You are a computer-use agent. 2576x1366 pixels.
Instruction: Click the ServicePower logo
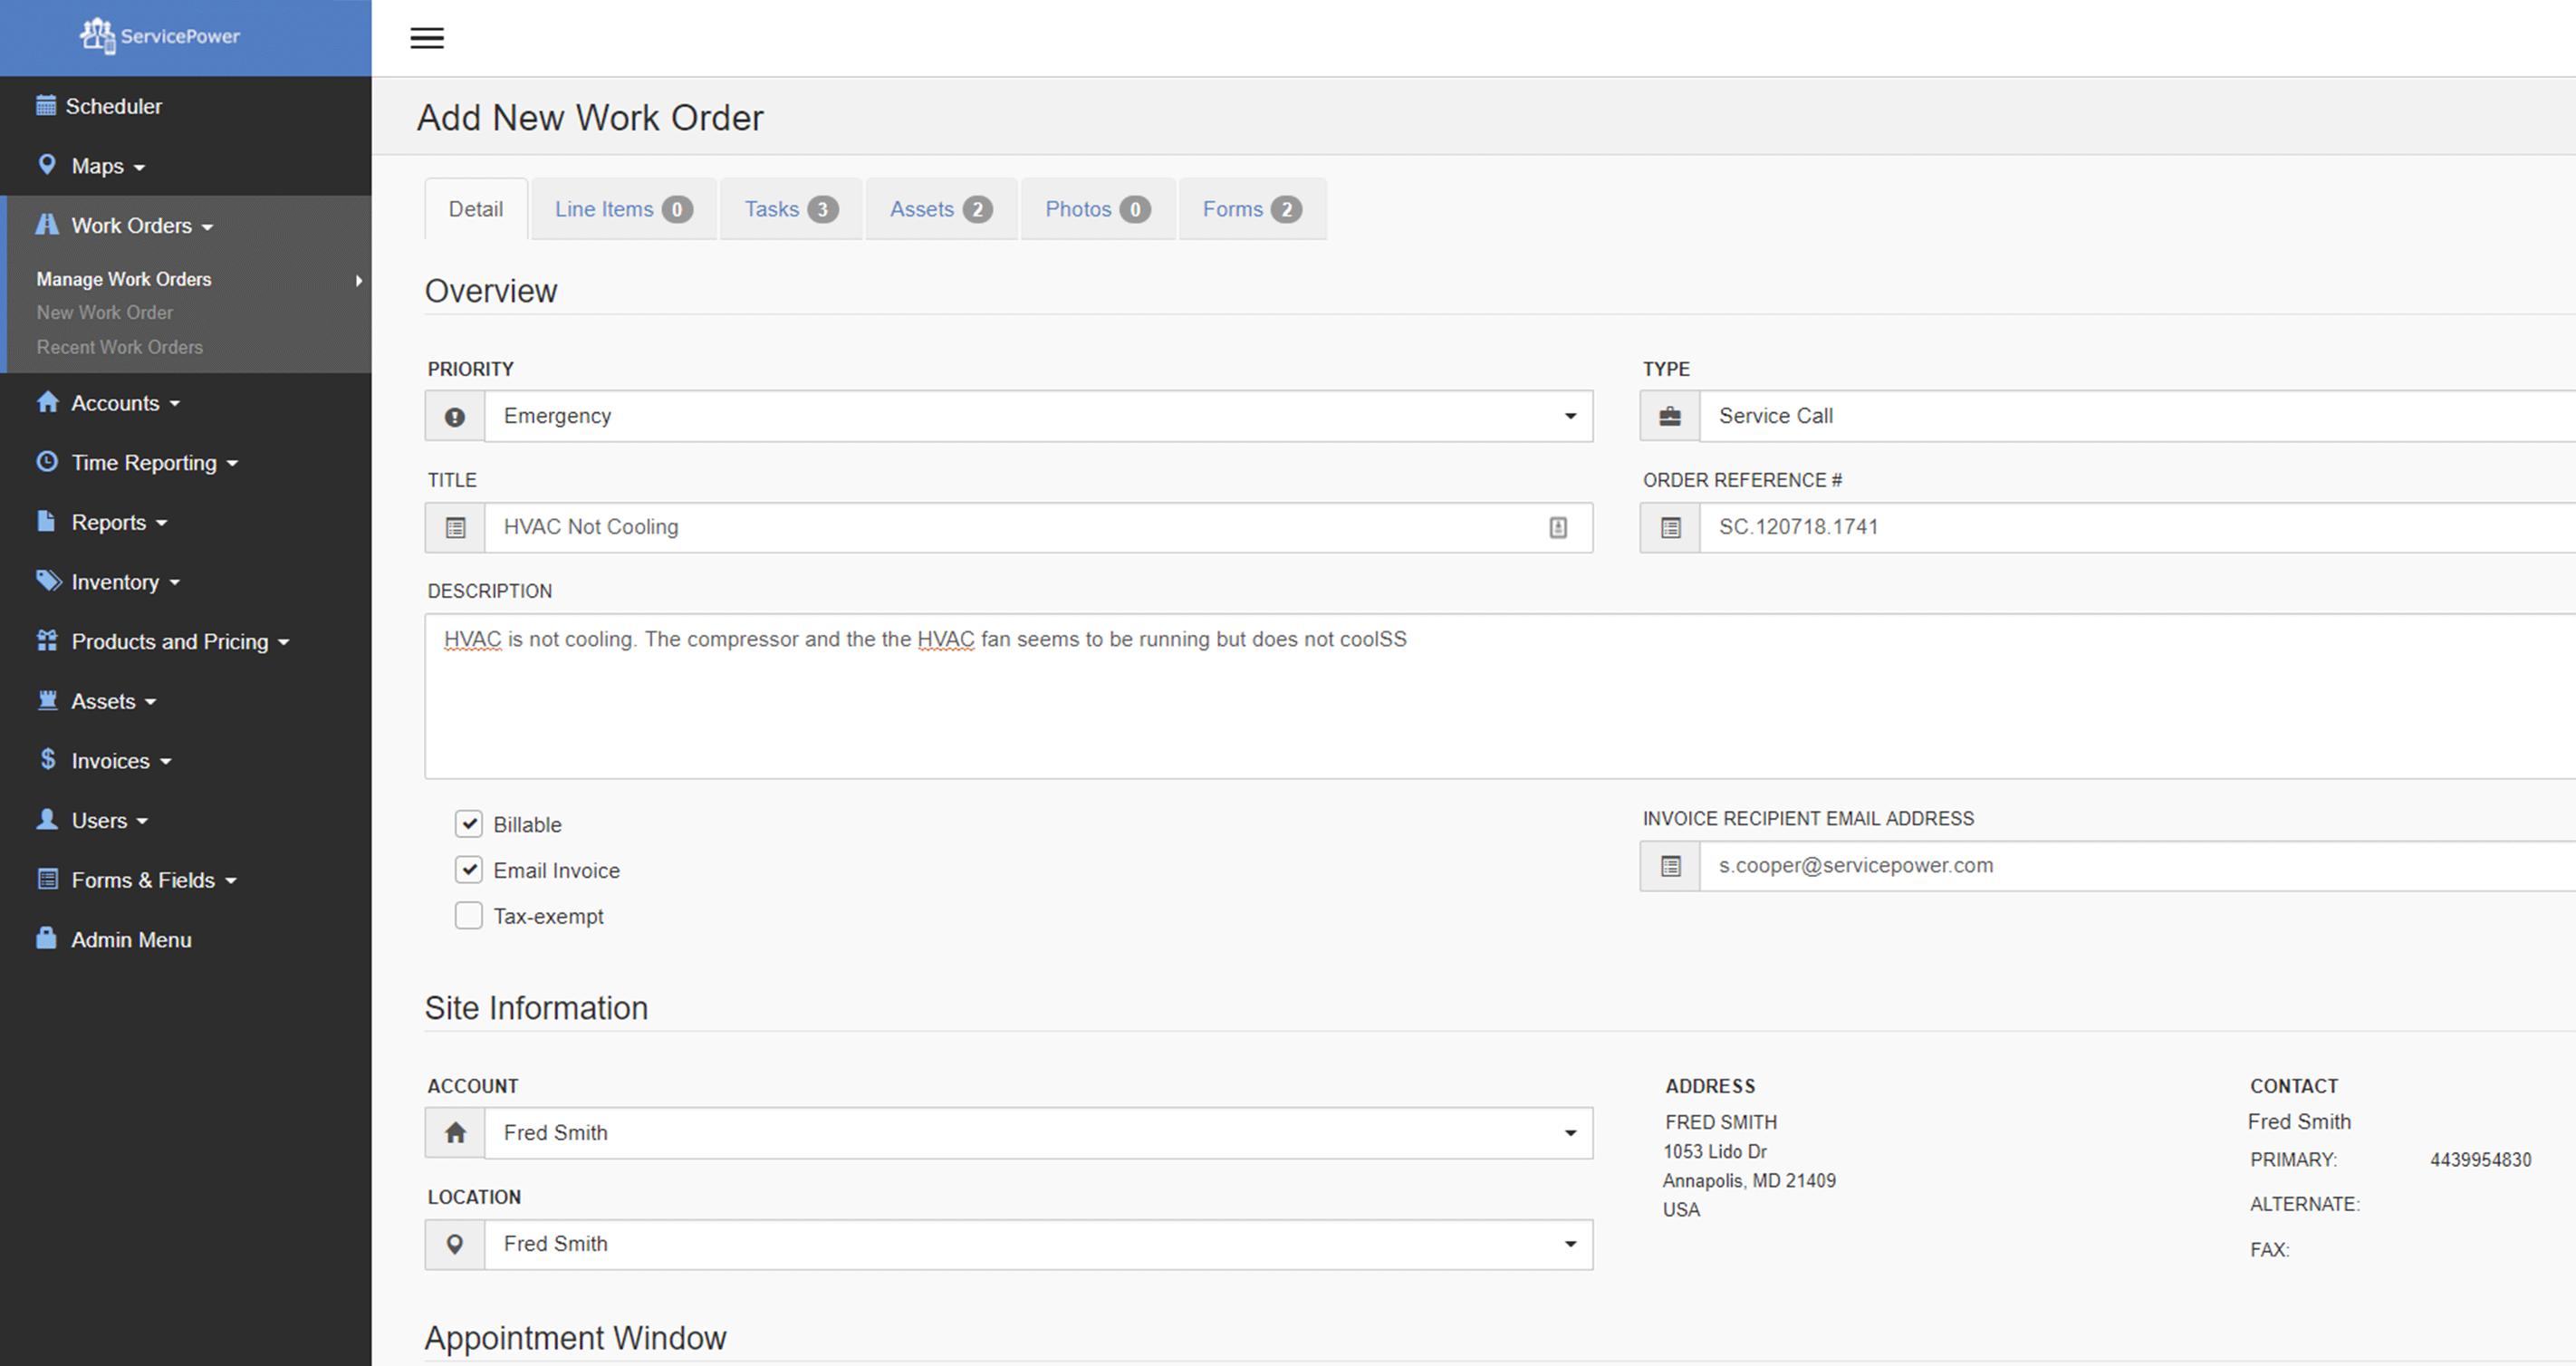click(x=160, y=36)
